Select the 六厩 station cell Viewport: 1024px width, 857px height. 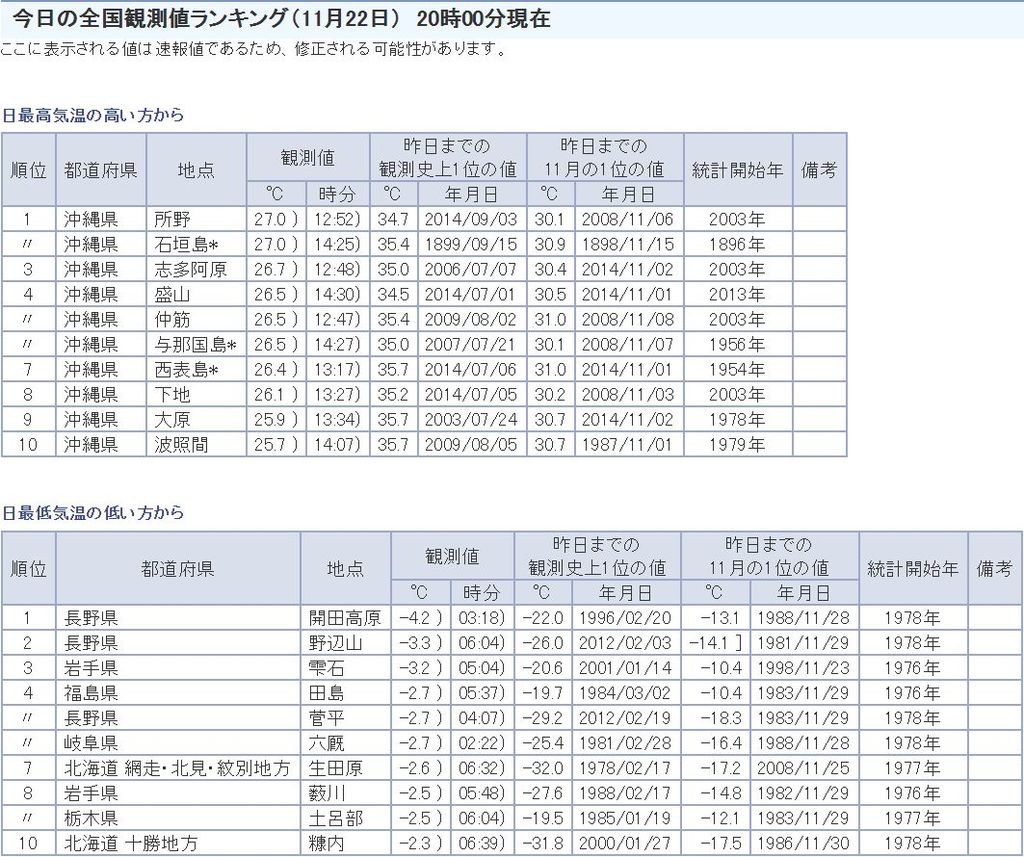point(346,743)
